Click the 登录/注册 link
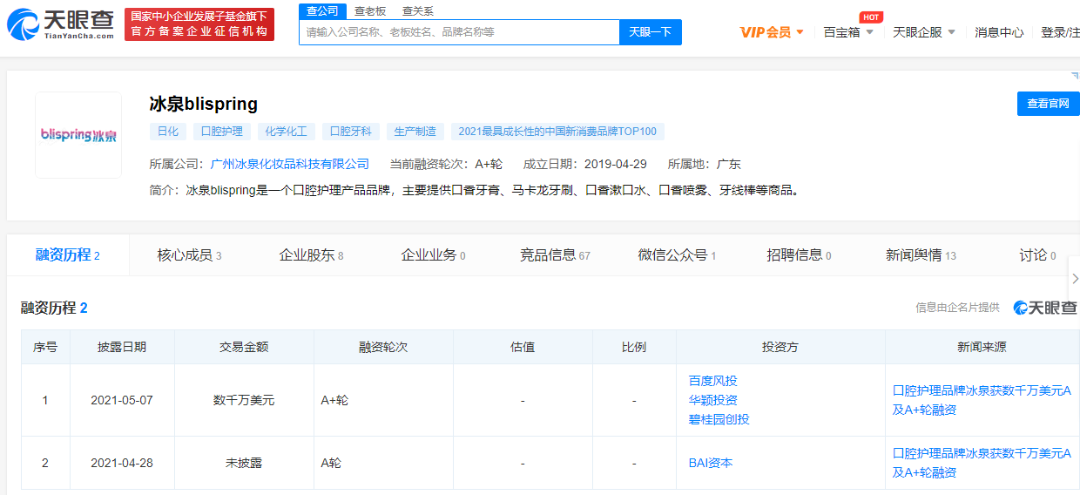The image size is (1080, 495). [x=1060, y=32]
